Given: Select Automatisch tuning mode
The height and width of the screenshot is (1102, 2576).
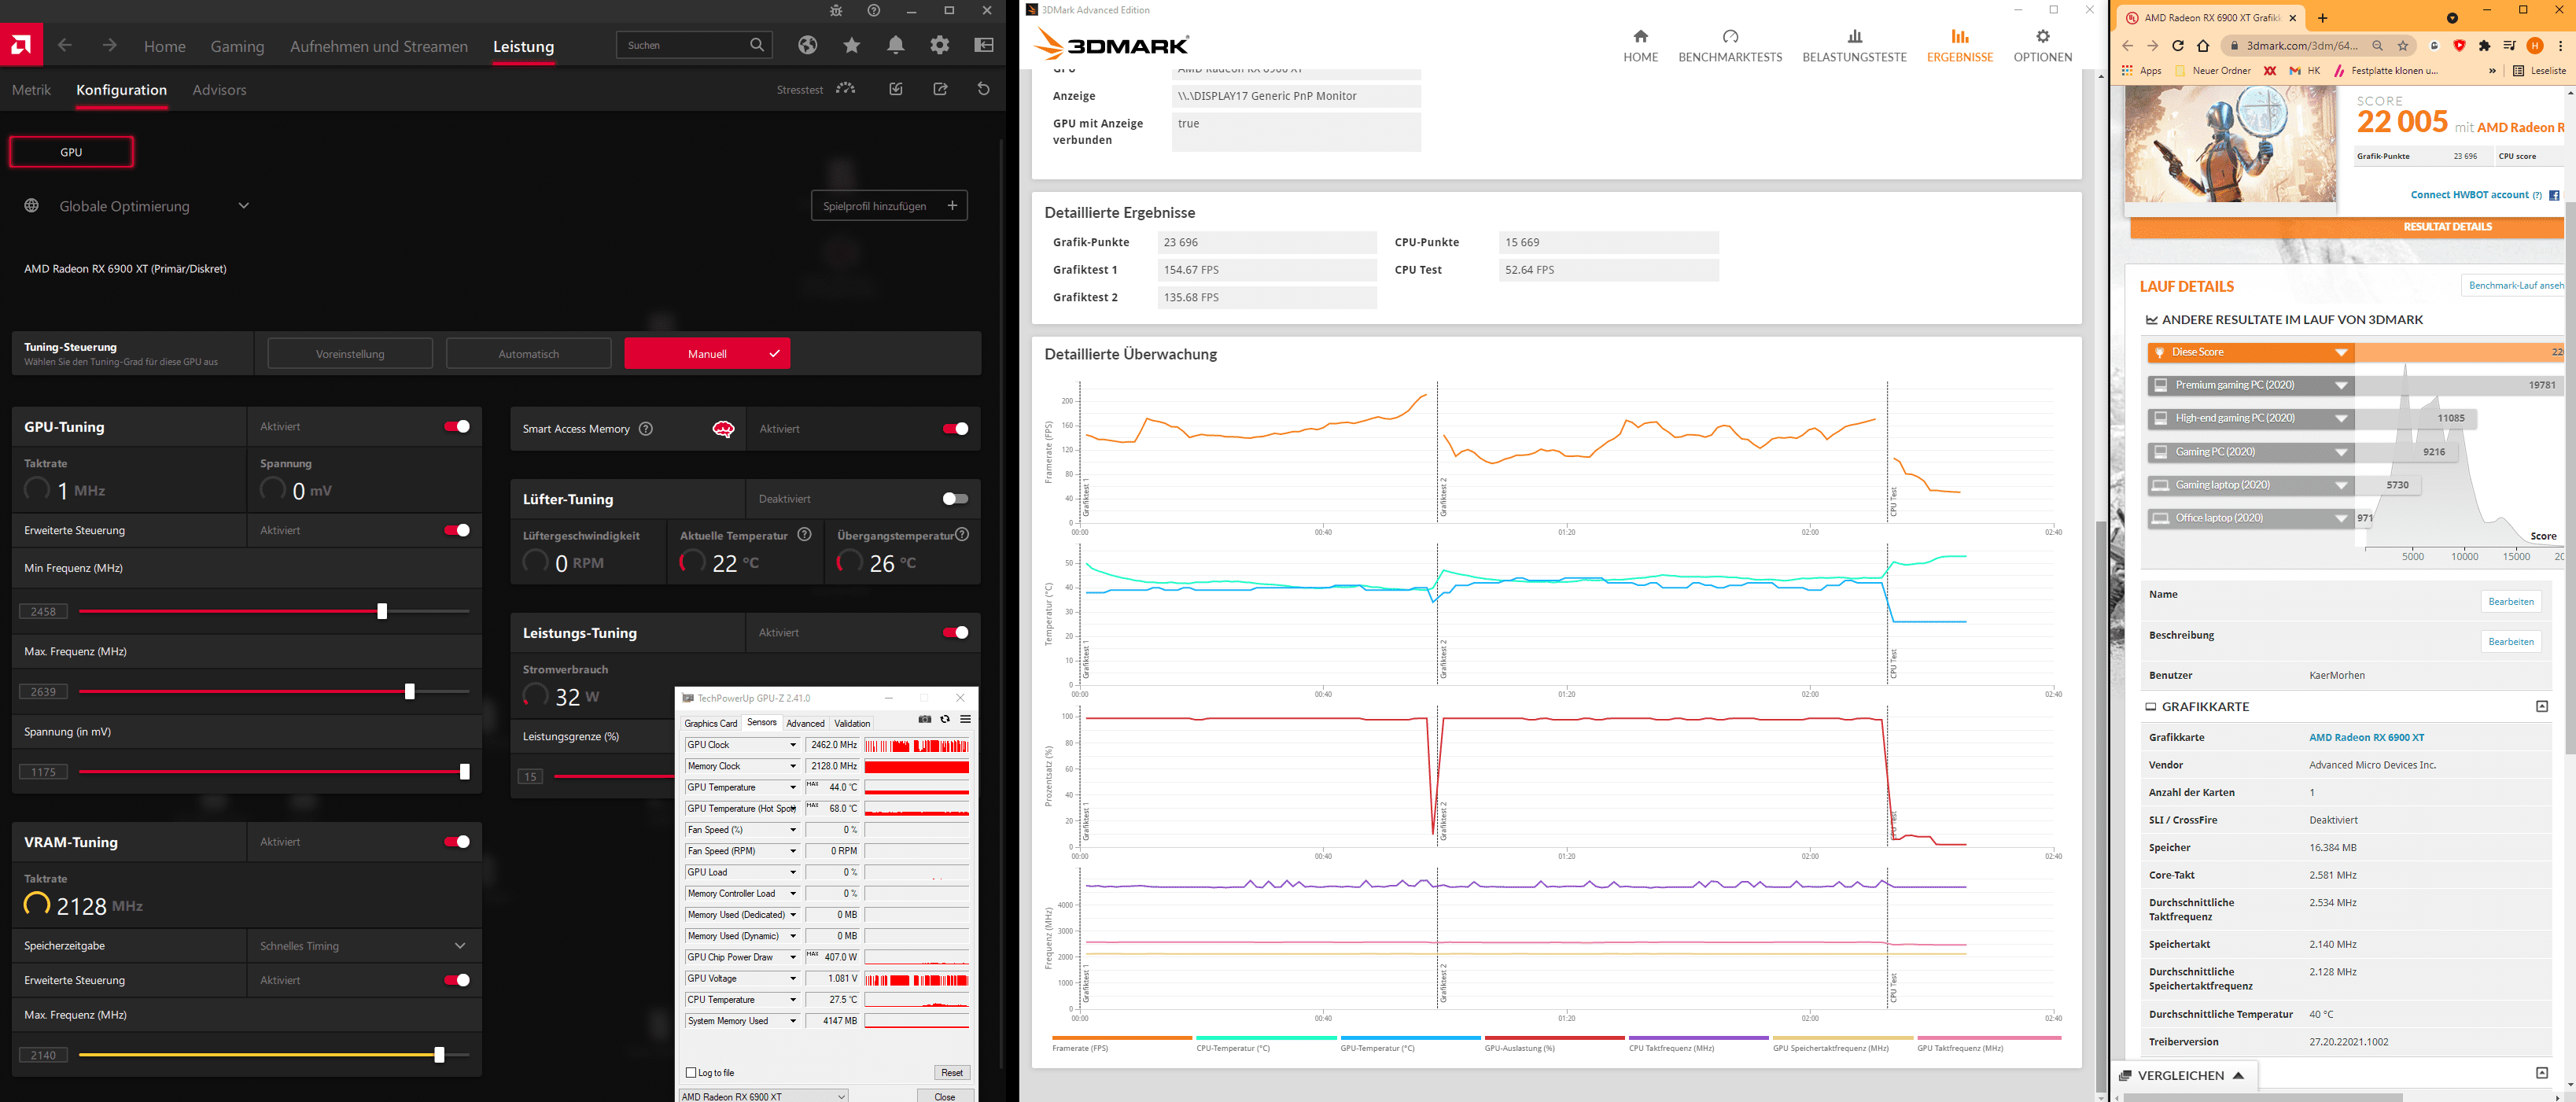Looking at the screenshot, I should 528,354.
